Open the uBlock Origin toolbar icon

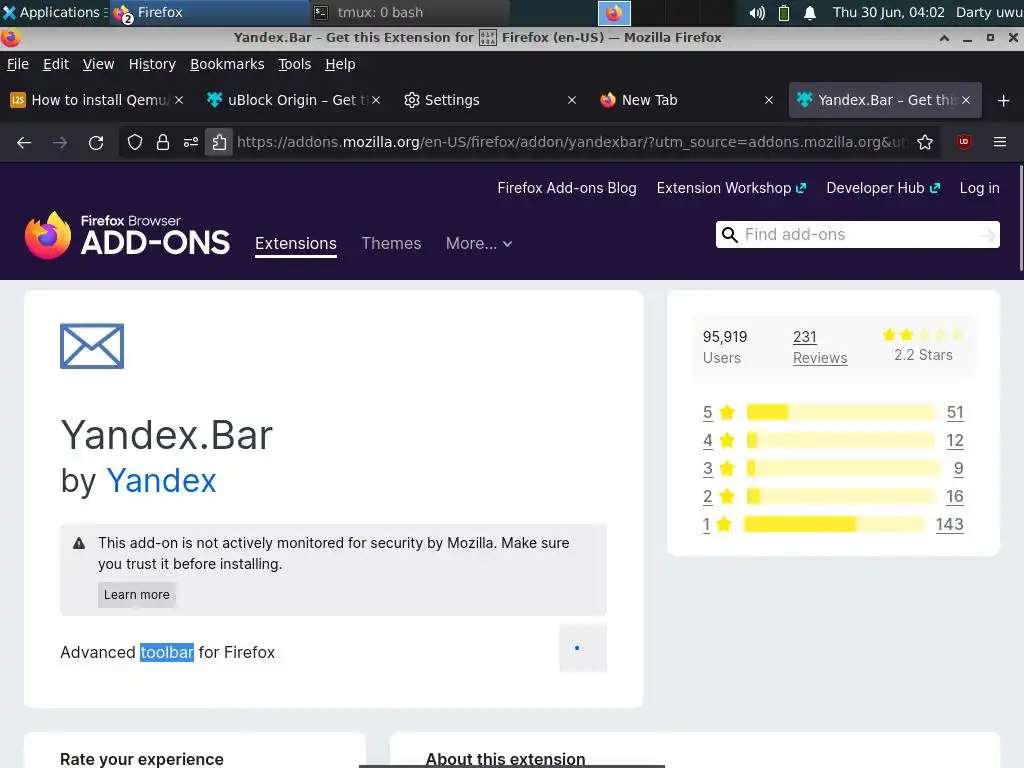click(x=964, y=142)
